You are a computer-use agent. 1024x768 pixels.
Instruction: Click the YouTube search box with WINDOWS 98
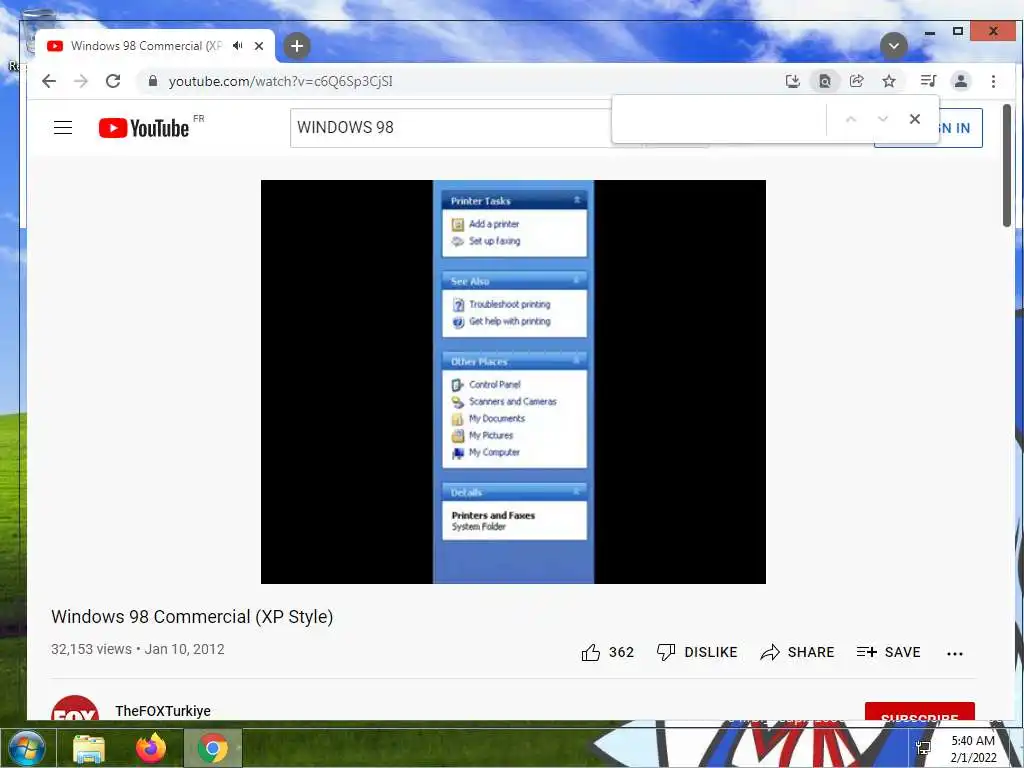(x=451, y=127)
